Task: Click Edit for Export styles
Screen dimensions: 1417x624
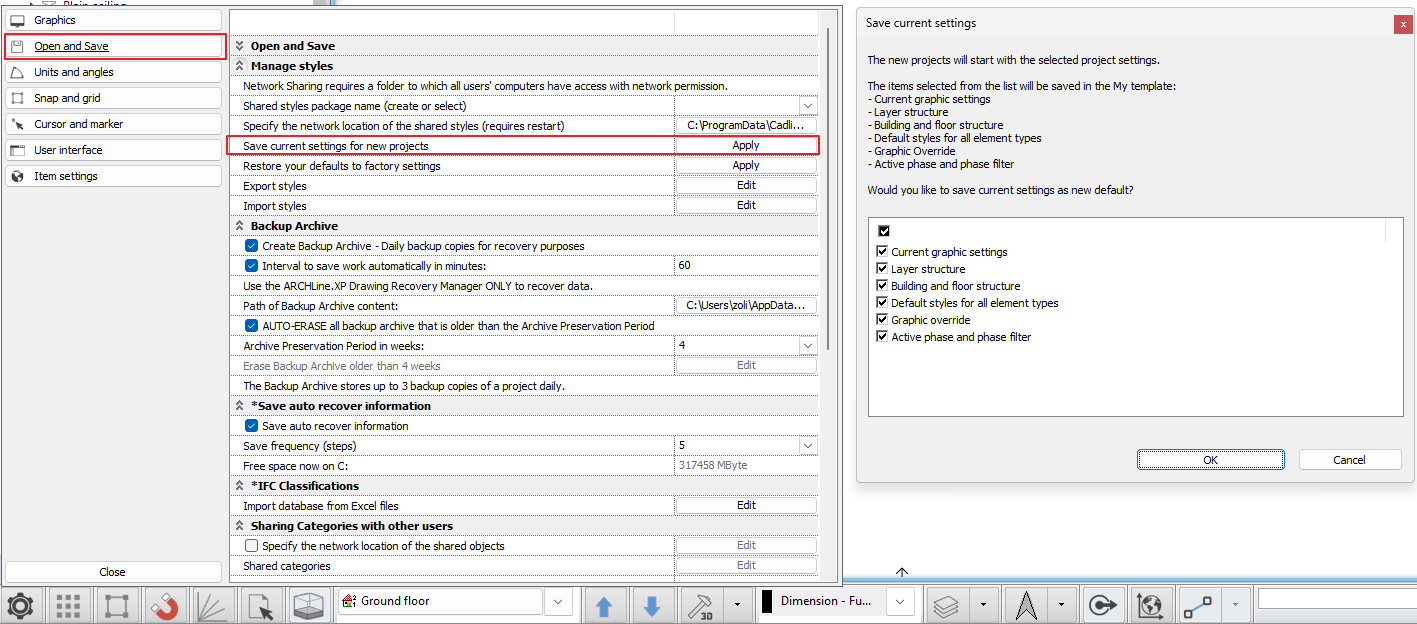Action: [746, 186]
